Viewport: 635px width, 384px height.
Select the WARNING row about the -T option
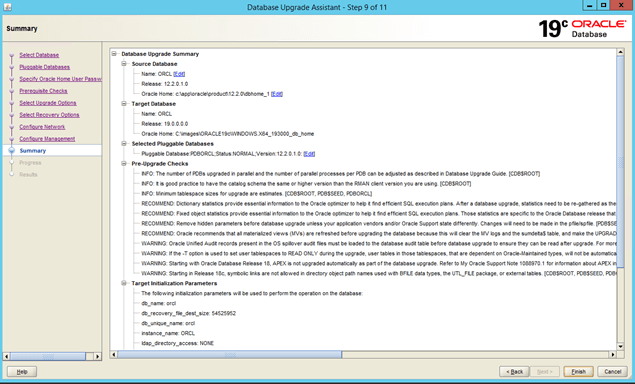pos(379,254)
